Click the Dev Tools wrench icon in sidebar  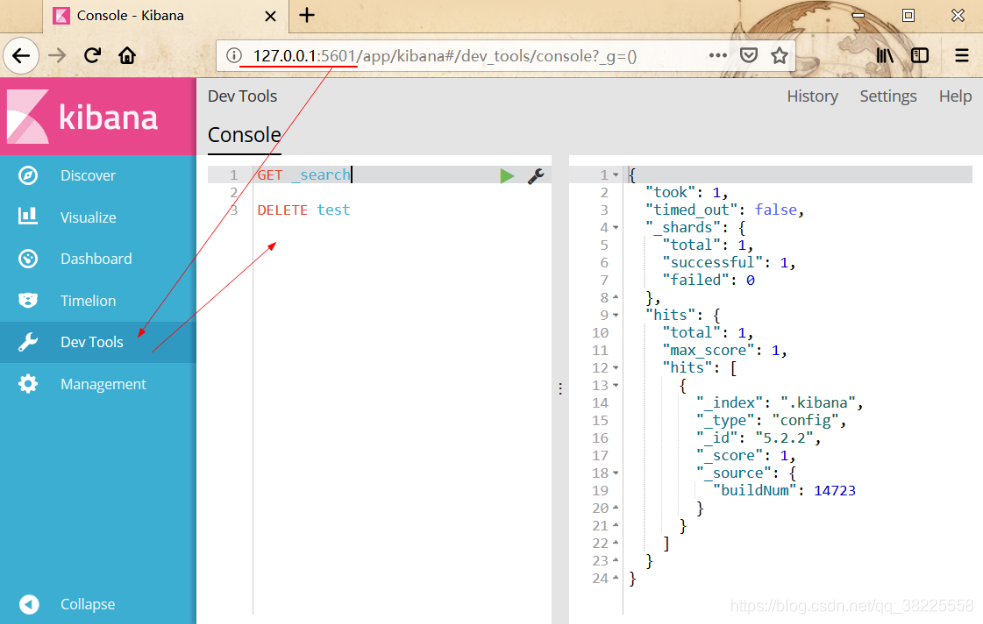pyautogui.click(x=28, y=342)
